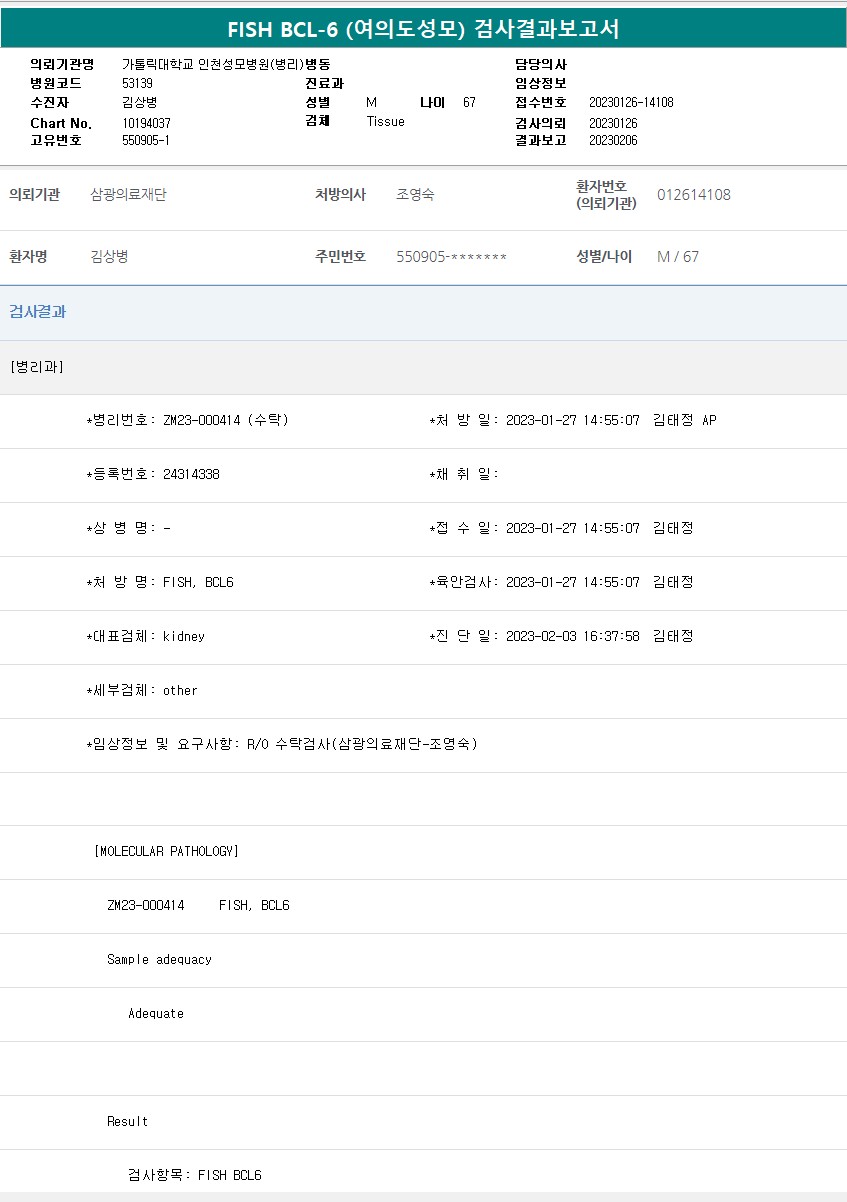Viewport: 847px width, 1202px height.
Task: Click the Adequate sample adequacy result
Action: [156, 1013]
